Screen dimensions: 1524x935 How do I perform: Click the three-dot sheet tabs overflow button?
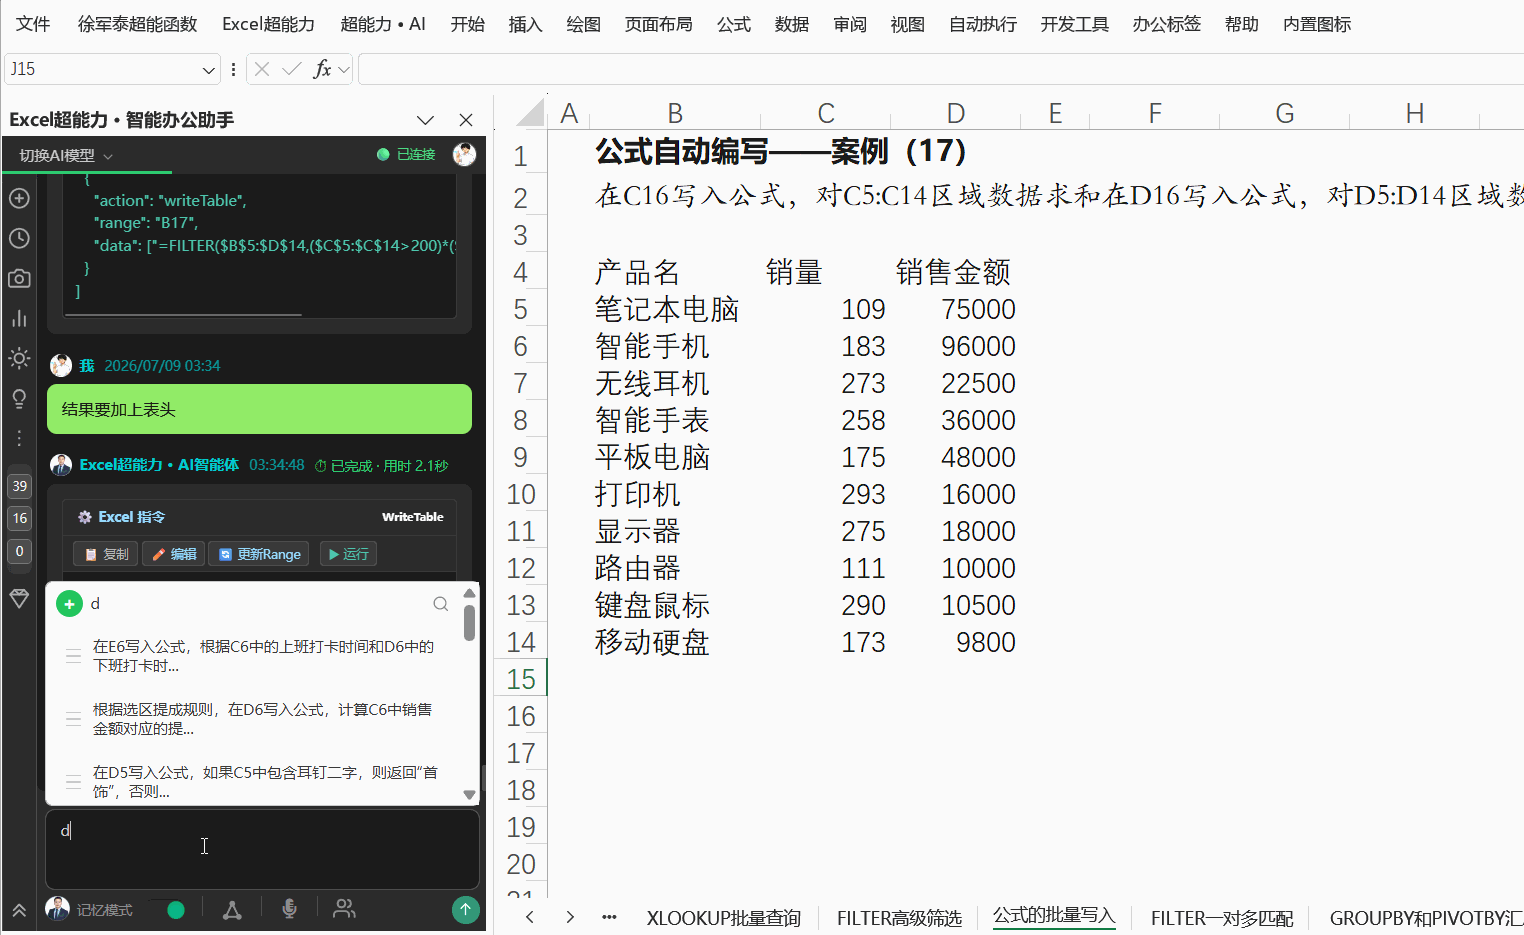coord(609,917)
